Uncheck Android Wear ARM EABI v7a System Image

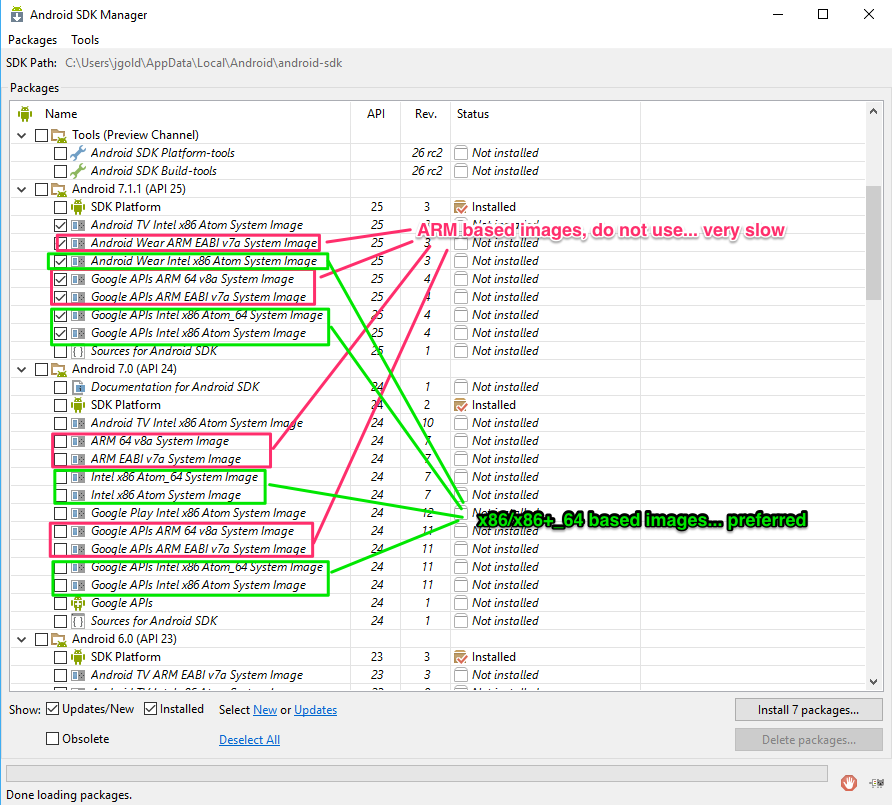(60, 243)
